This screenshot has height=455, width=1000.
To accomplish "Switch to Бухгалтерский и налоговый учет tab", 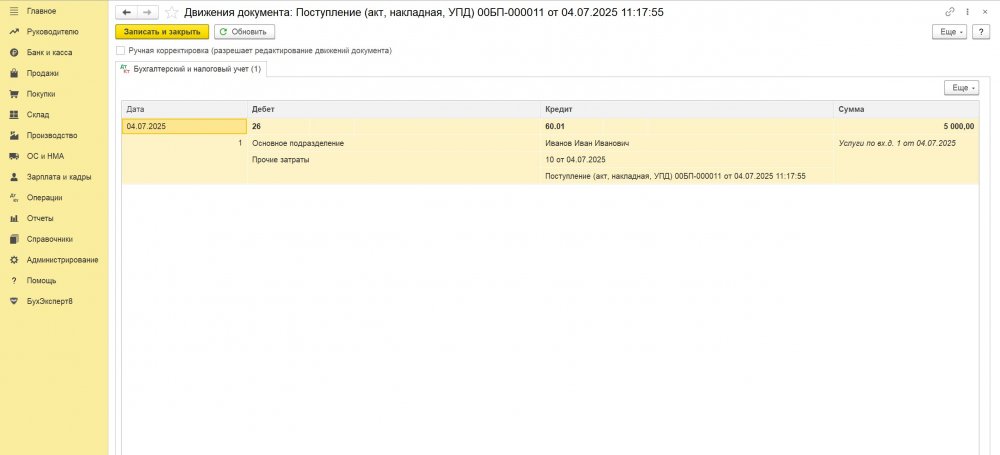I will [x=190, y=69].
